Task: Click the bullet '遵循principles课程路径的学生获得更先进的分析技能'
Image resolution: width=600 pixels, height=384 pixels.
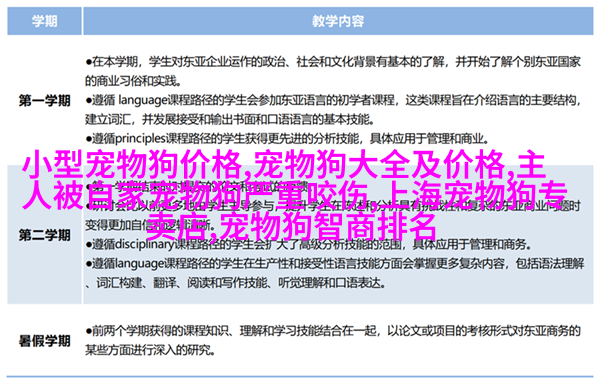Action: point(287,138)
